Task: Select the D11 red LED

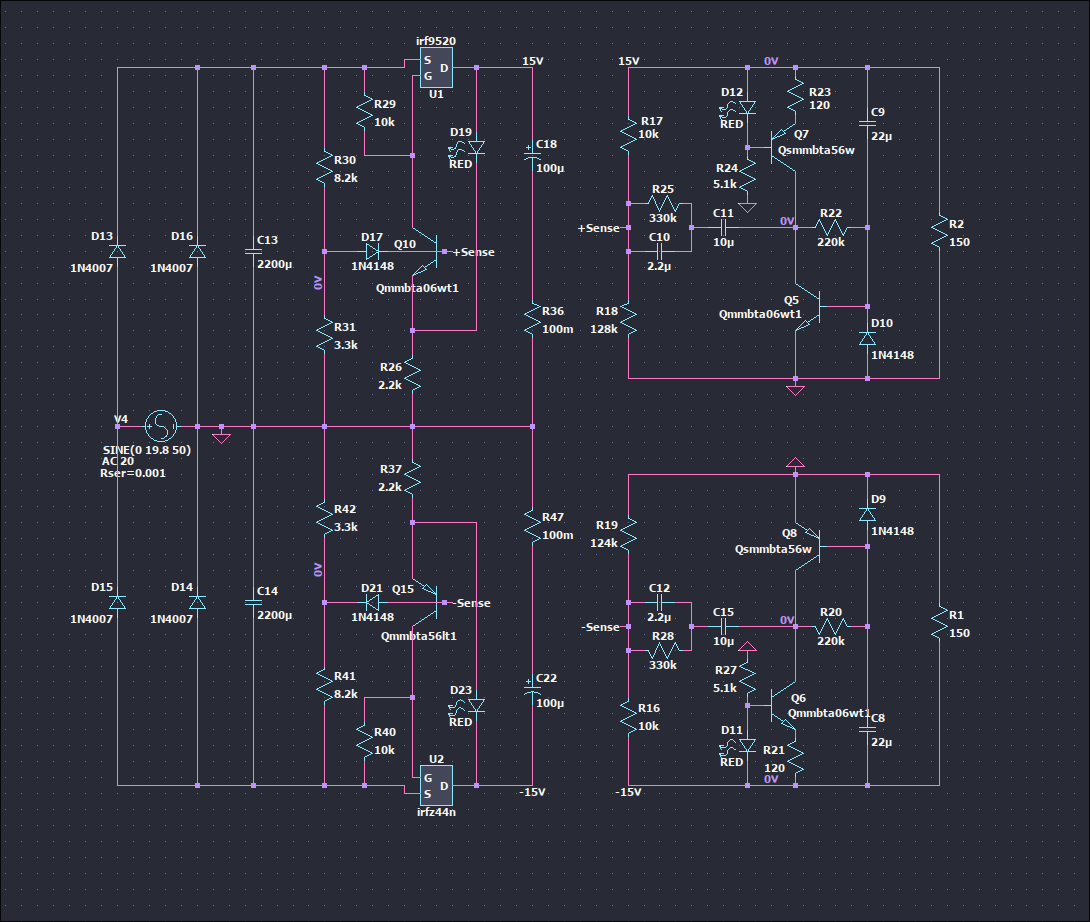Action: pyautogui.click(x=739, y=746)
